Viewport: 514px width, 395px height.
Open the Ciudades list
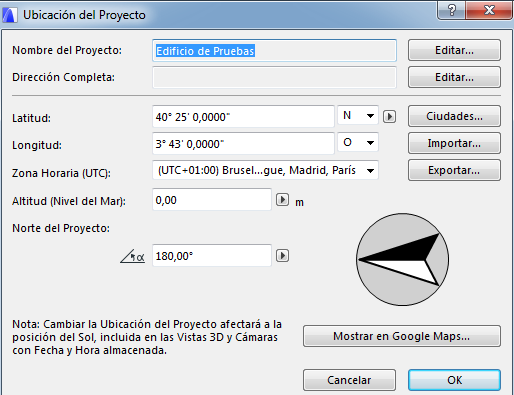point(454,116)
